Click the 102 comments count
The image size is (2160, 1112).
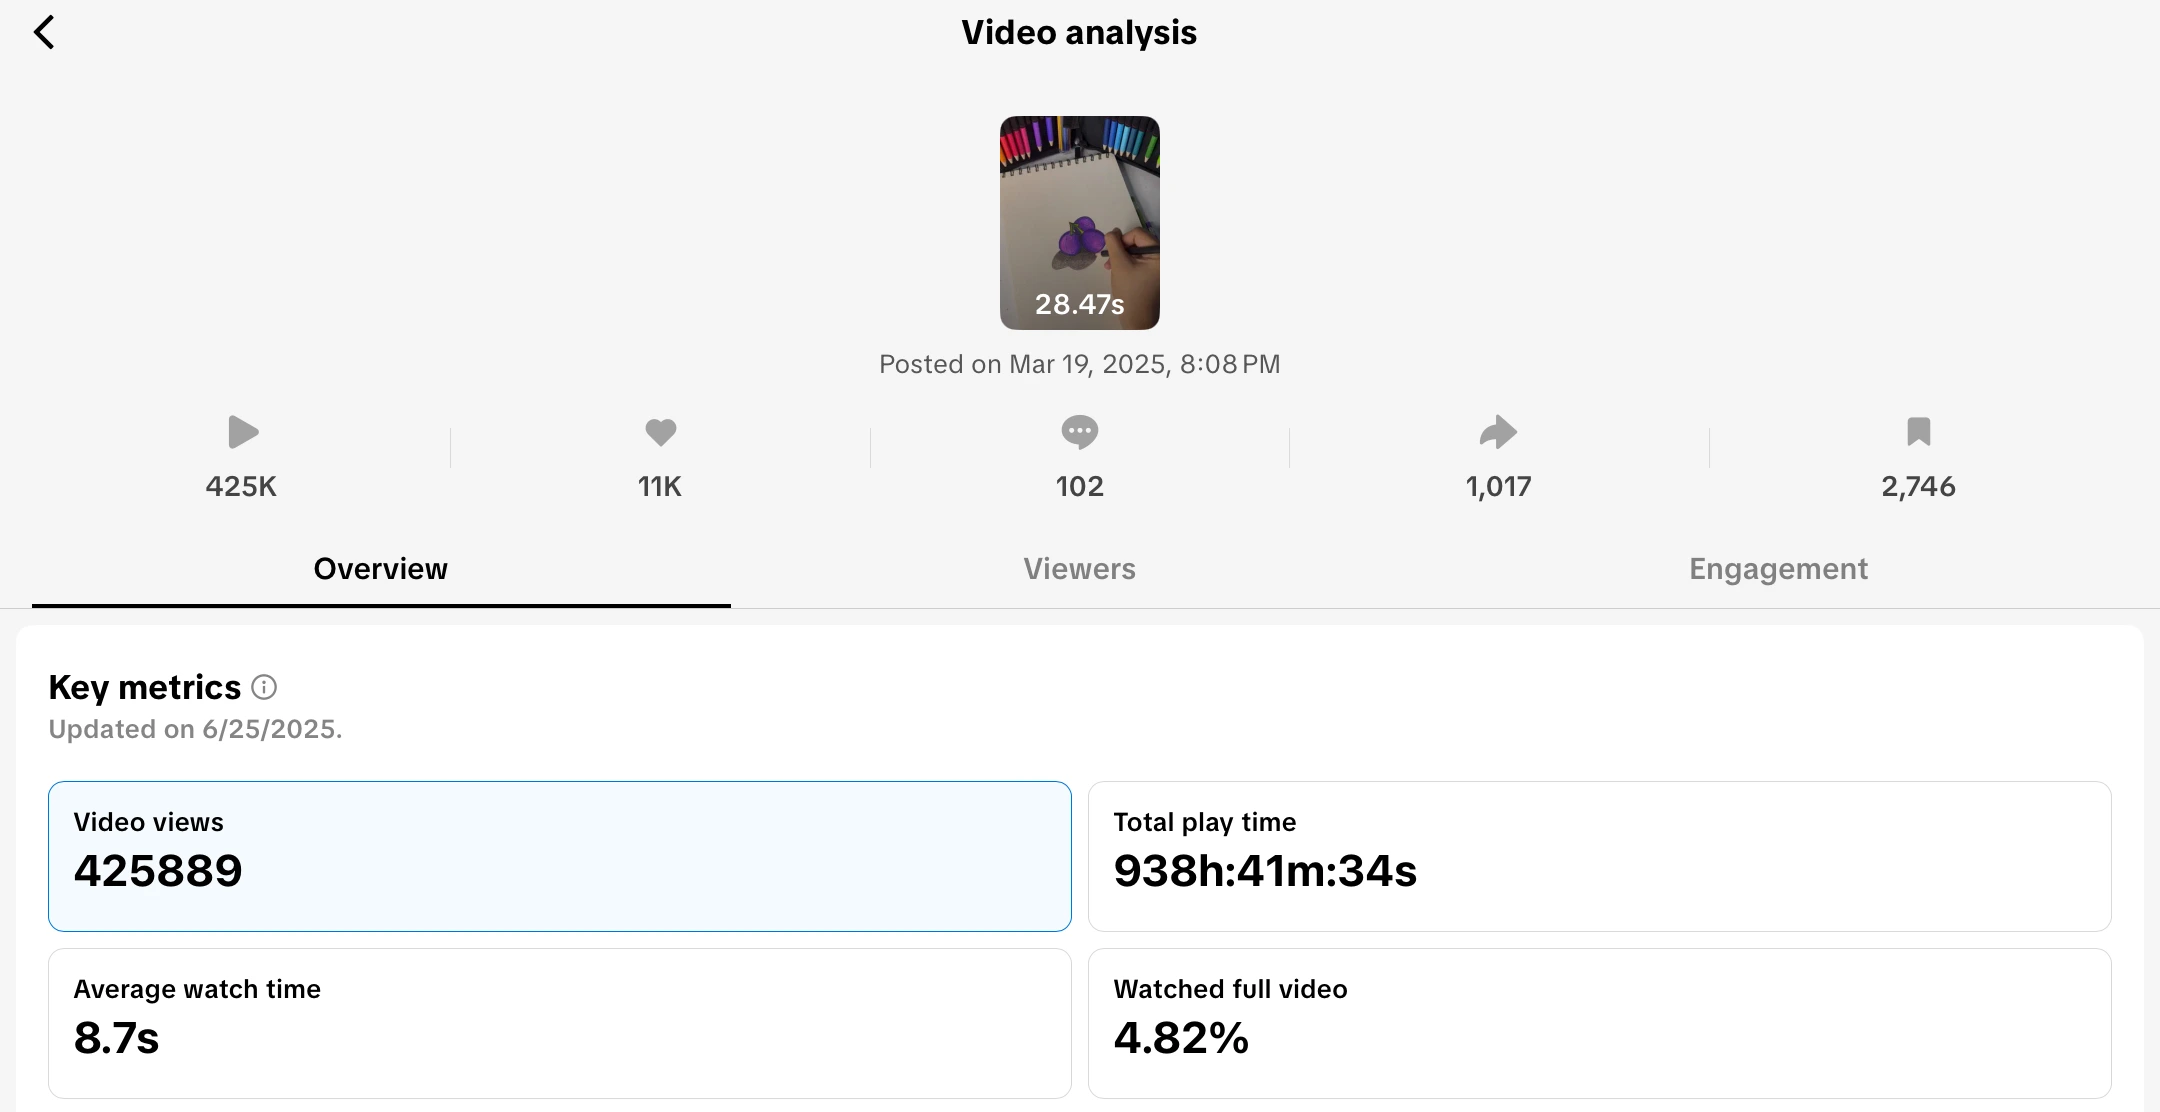click(1079, 486)
